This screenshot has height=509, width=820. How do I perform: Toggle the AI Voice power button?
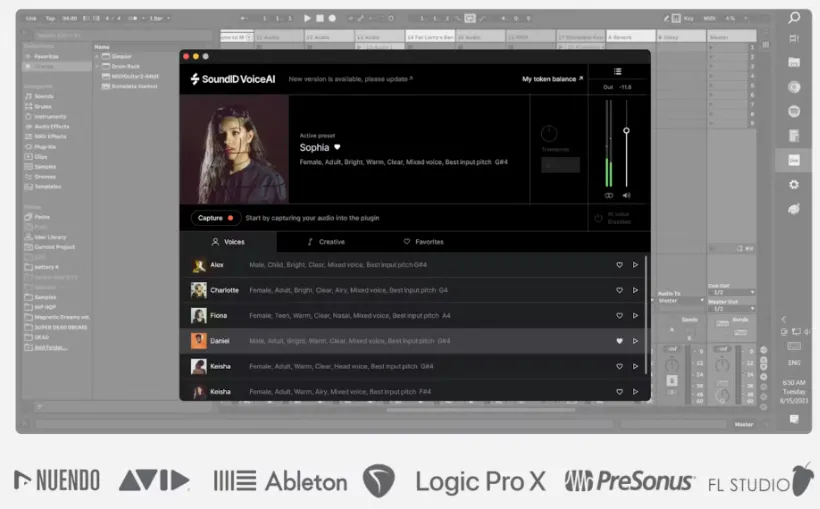click(598, 218)
